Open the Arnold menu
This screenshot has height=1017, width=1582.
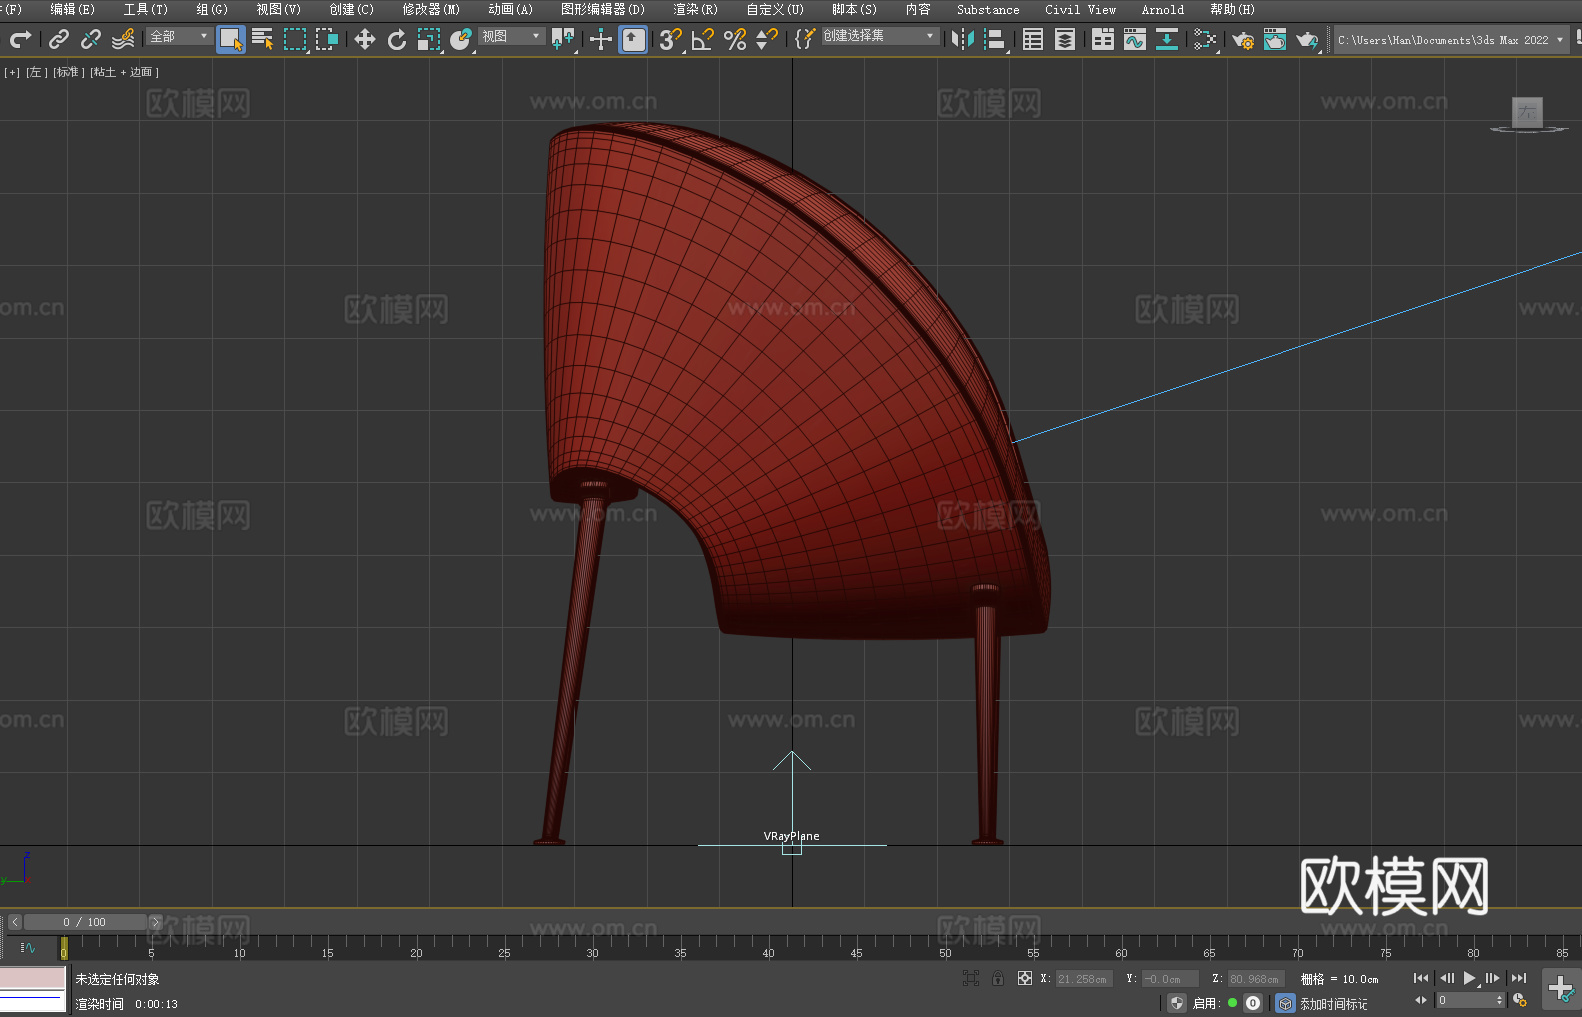[x=1163, y=9]
